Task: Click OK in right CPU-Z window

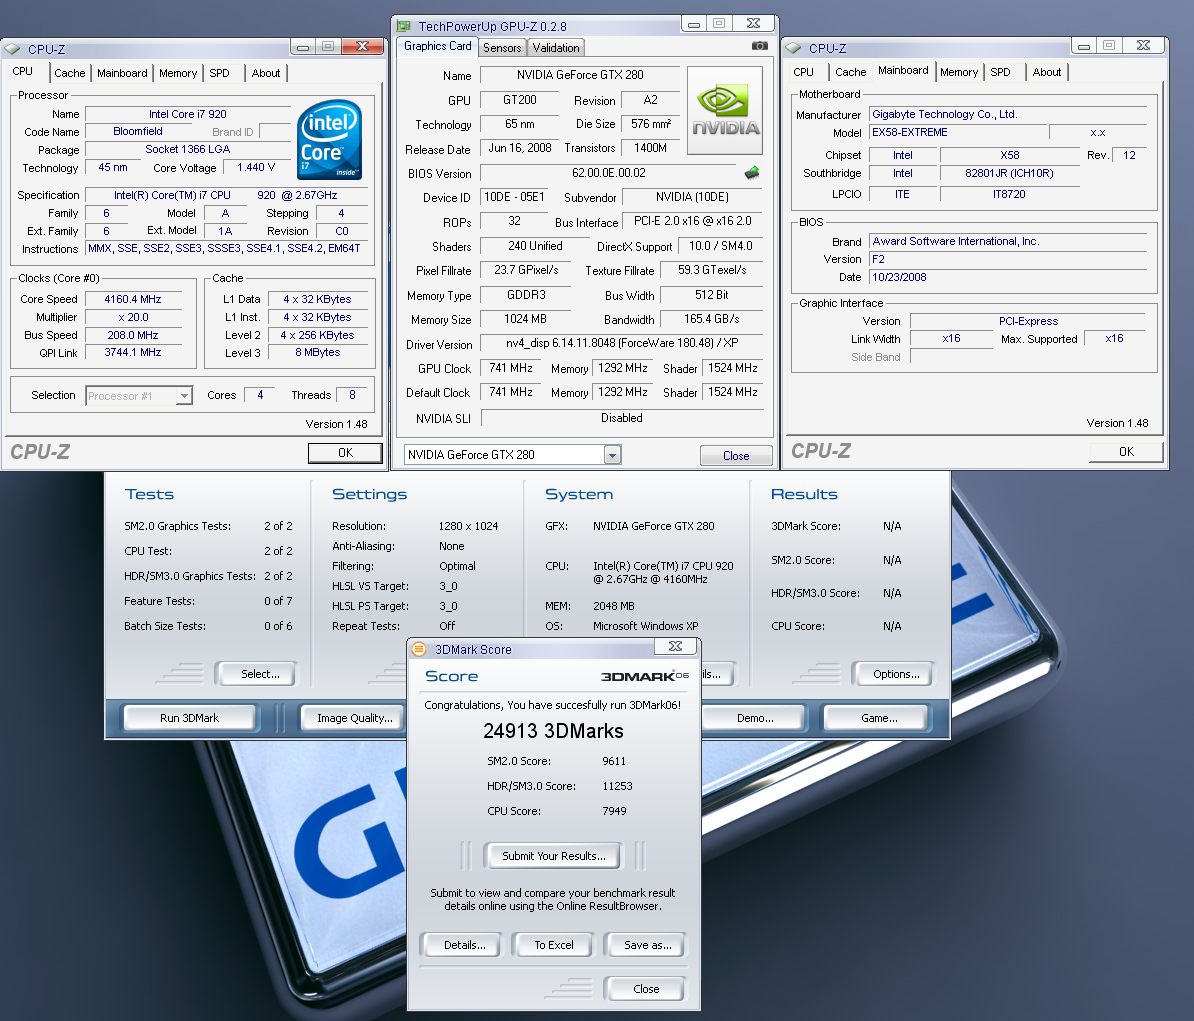Action: 1126,451
